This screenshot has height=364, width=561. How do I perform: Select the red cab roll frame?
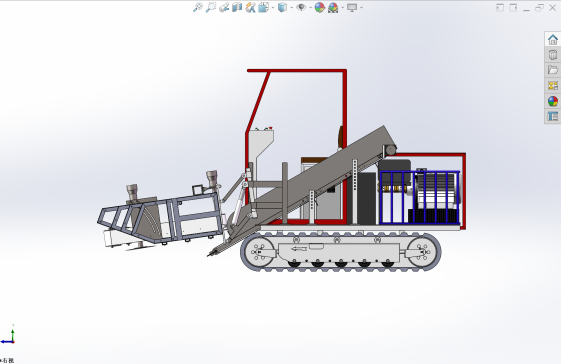click(345, 107)
